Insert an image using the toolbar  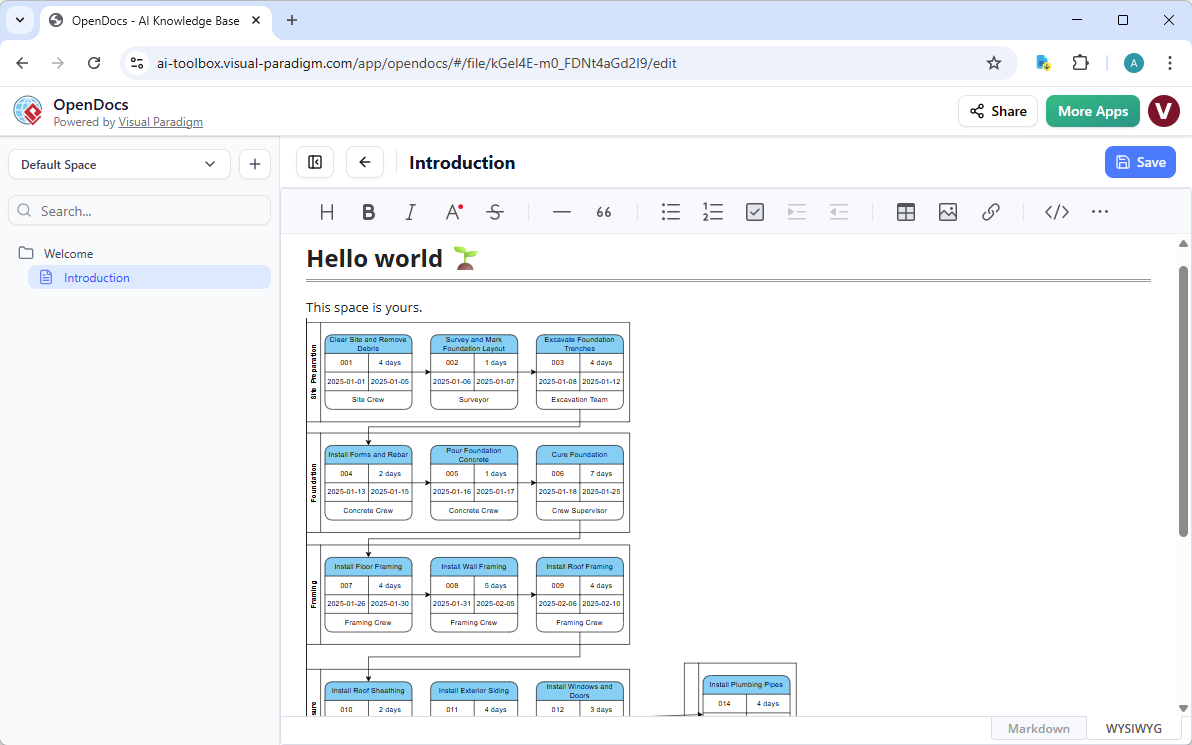(947, 212)
